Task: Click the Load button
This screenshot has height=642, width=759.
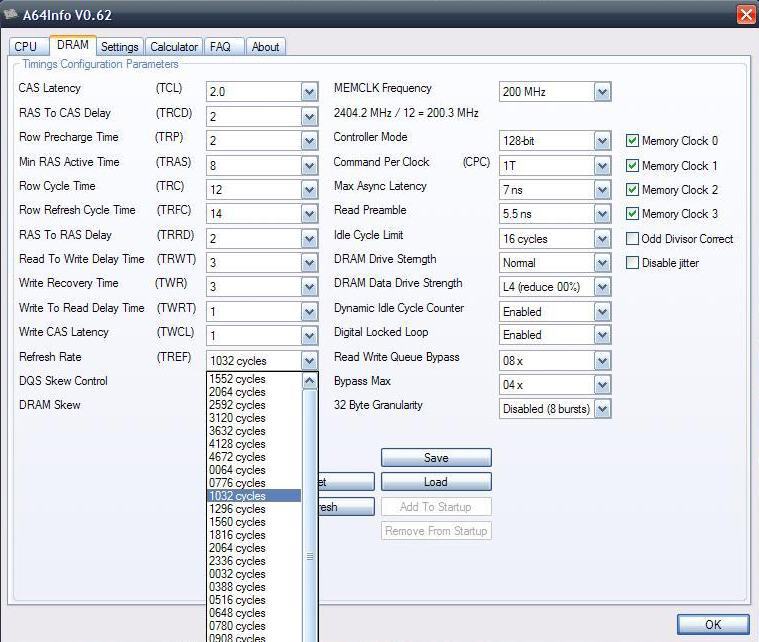Action: coord(436,482)
